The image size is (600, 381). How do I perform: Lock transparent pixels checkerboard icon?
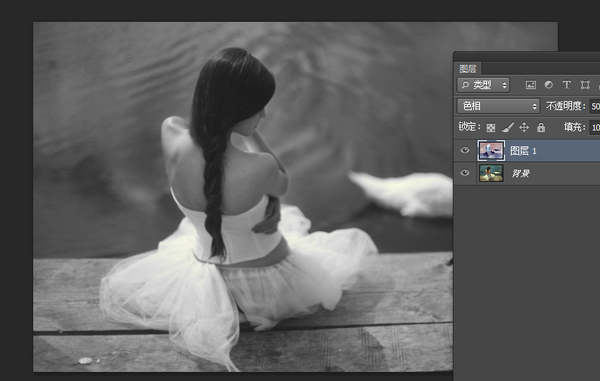(491, 127)
